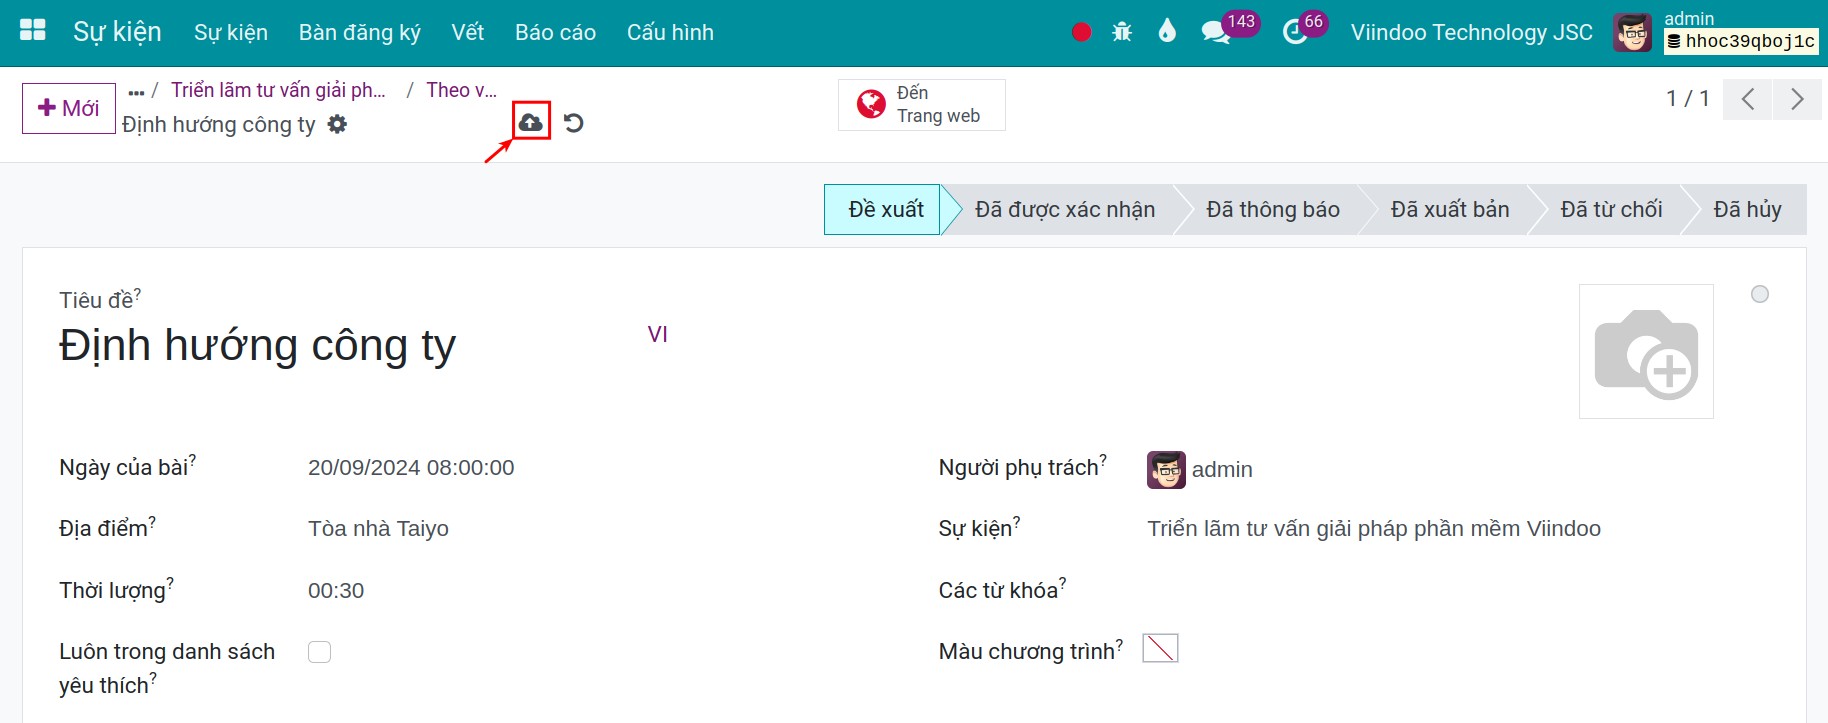Set stage to Đã từ chối

pos(1611,209)
